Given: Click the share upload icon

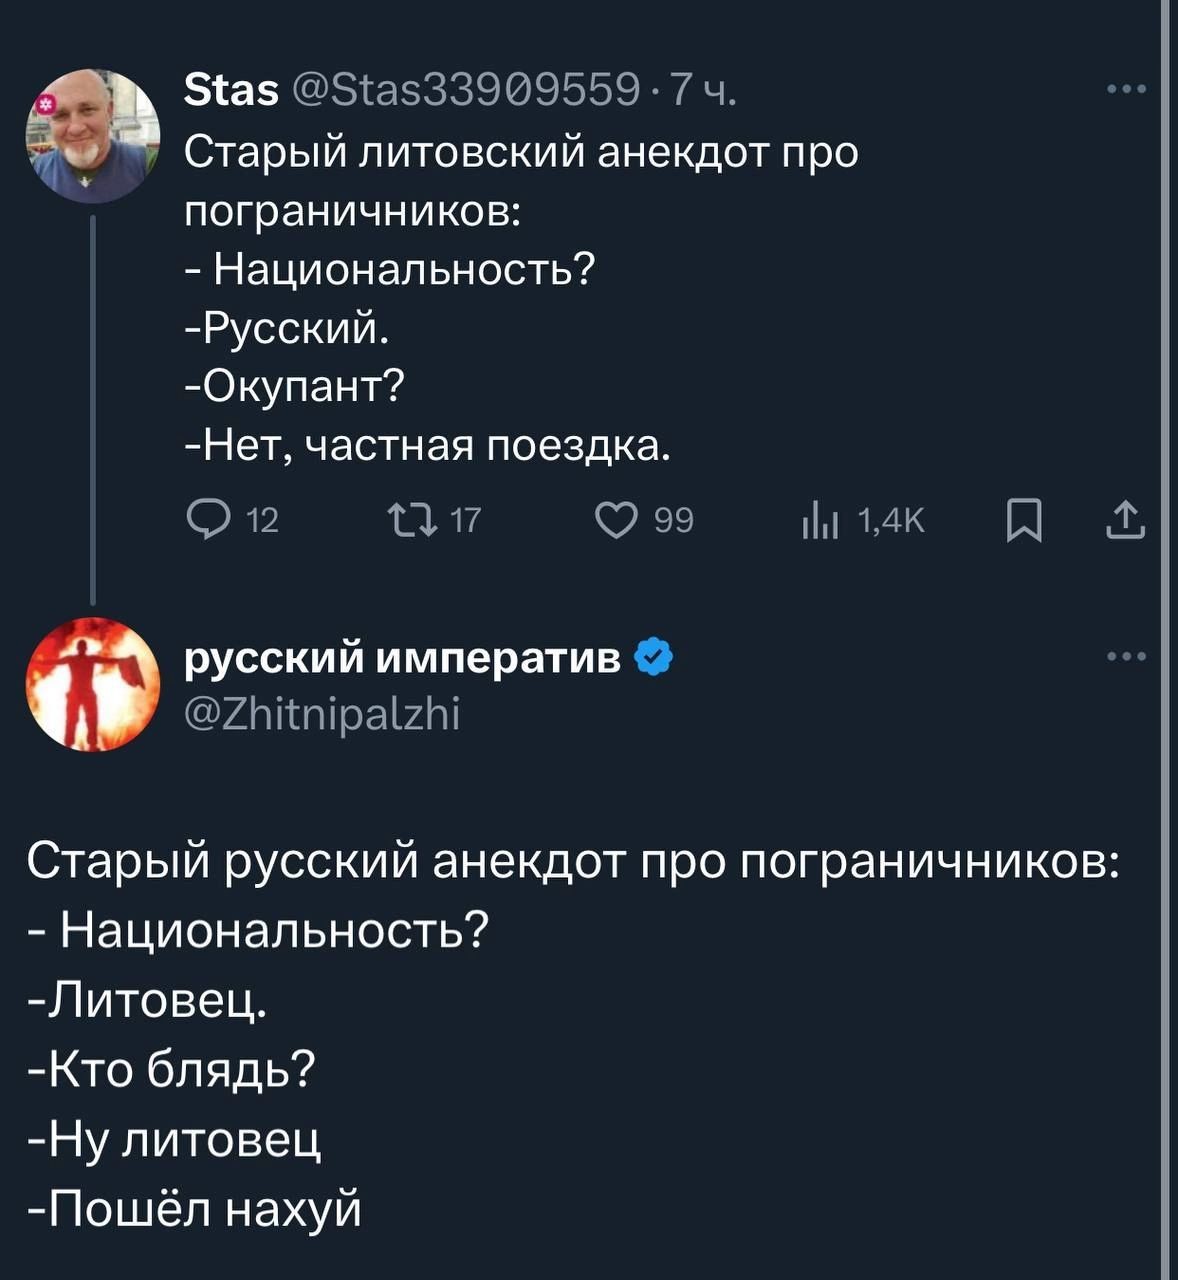Looking at the screenshot, I should 1125,521.
